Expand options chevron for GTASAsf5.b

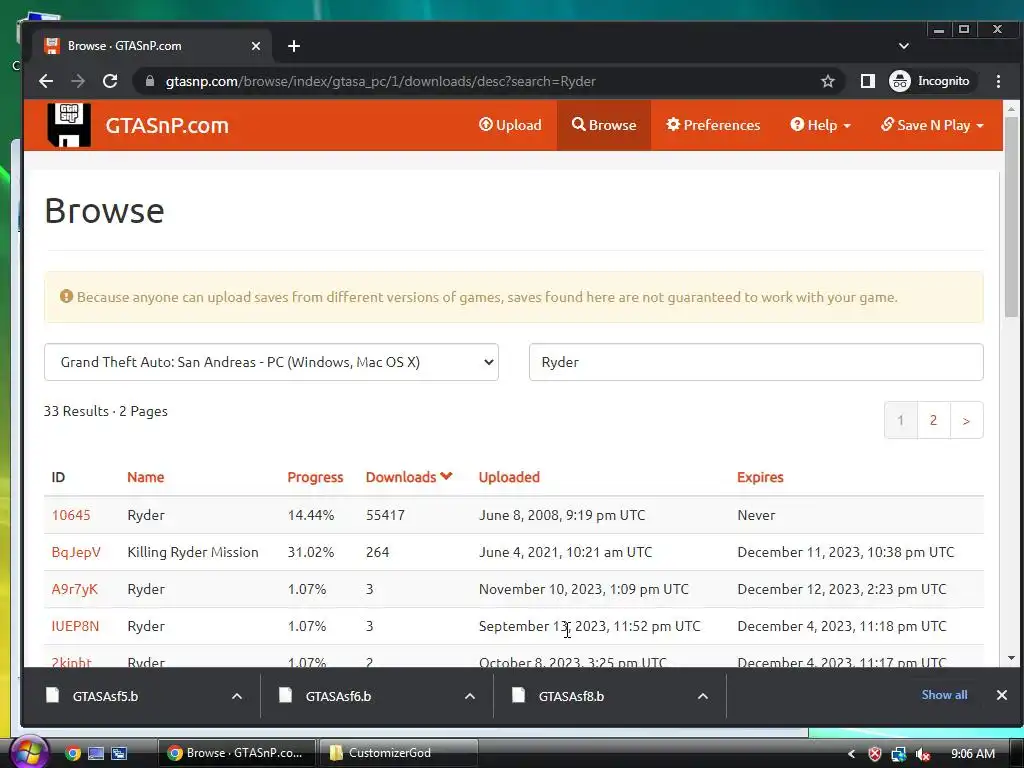coord(236,696)
